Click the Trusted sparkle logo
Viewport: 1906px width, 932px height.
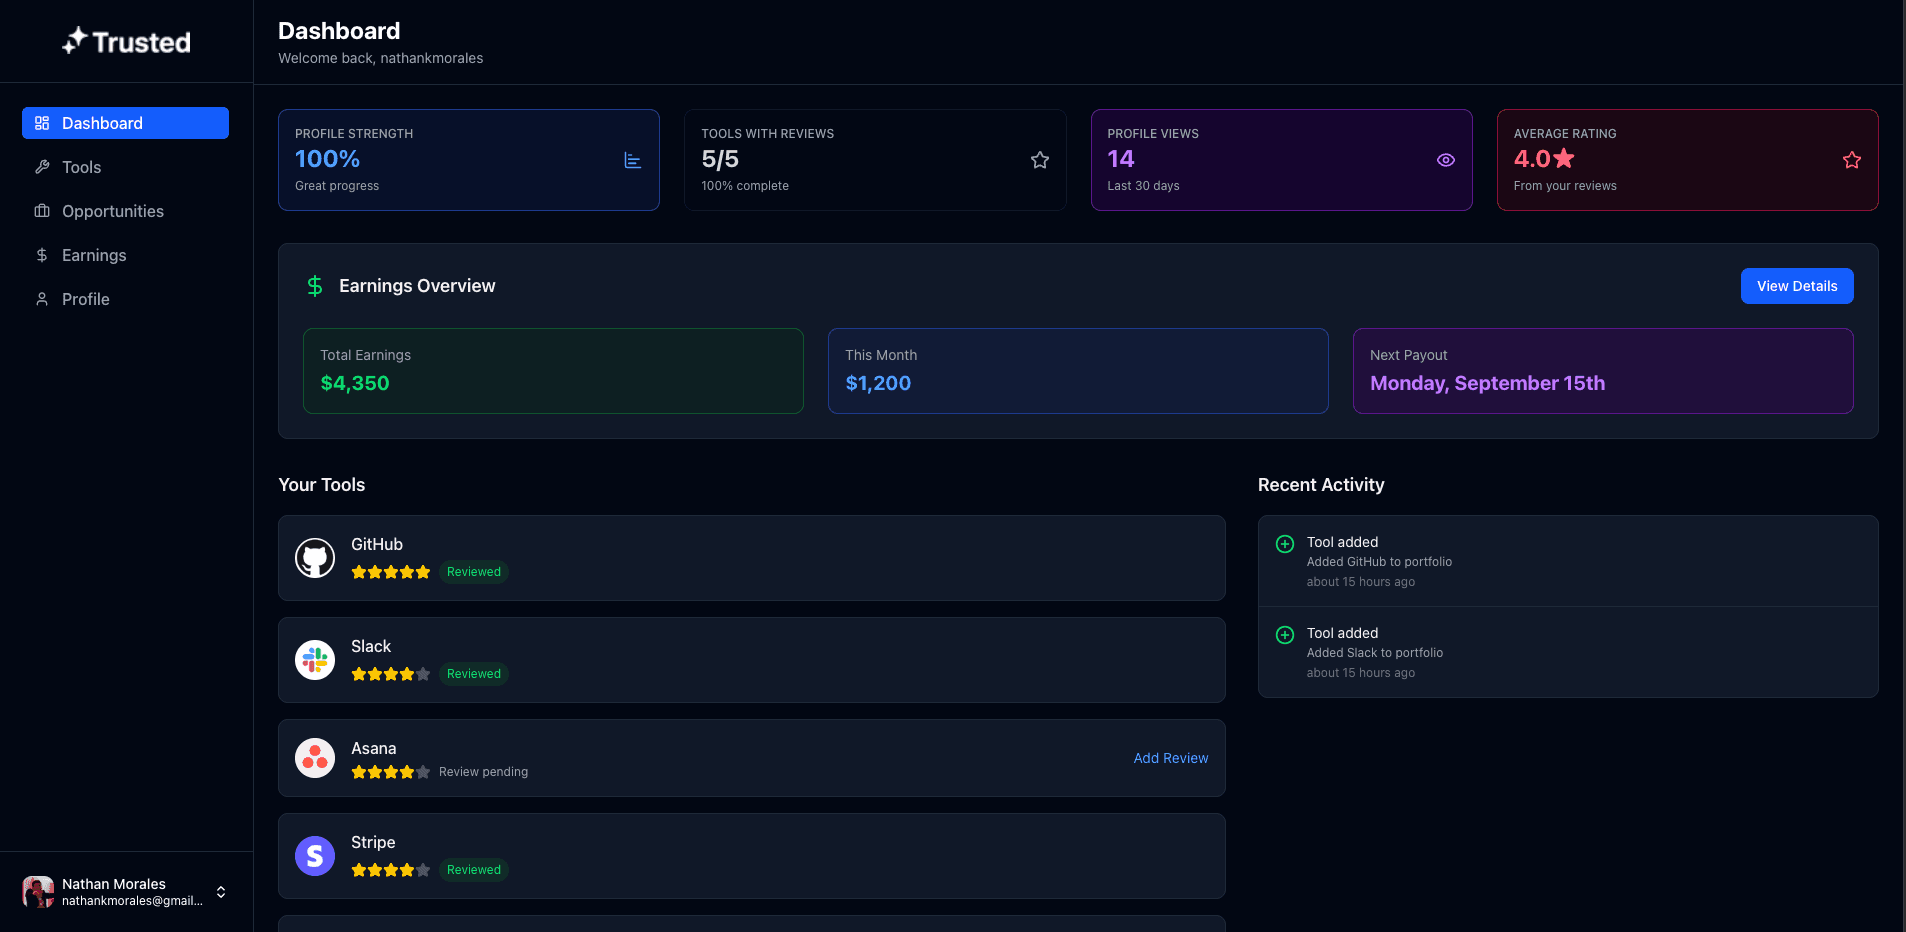tap(125, 41)
